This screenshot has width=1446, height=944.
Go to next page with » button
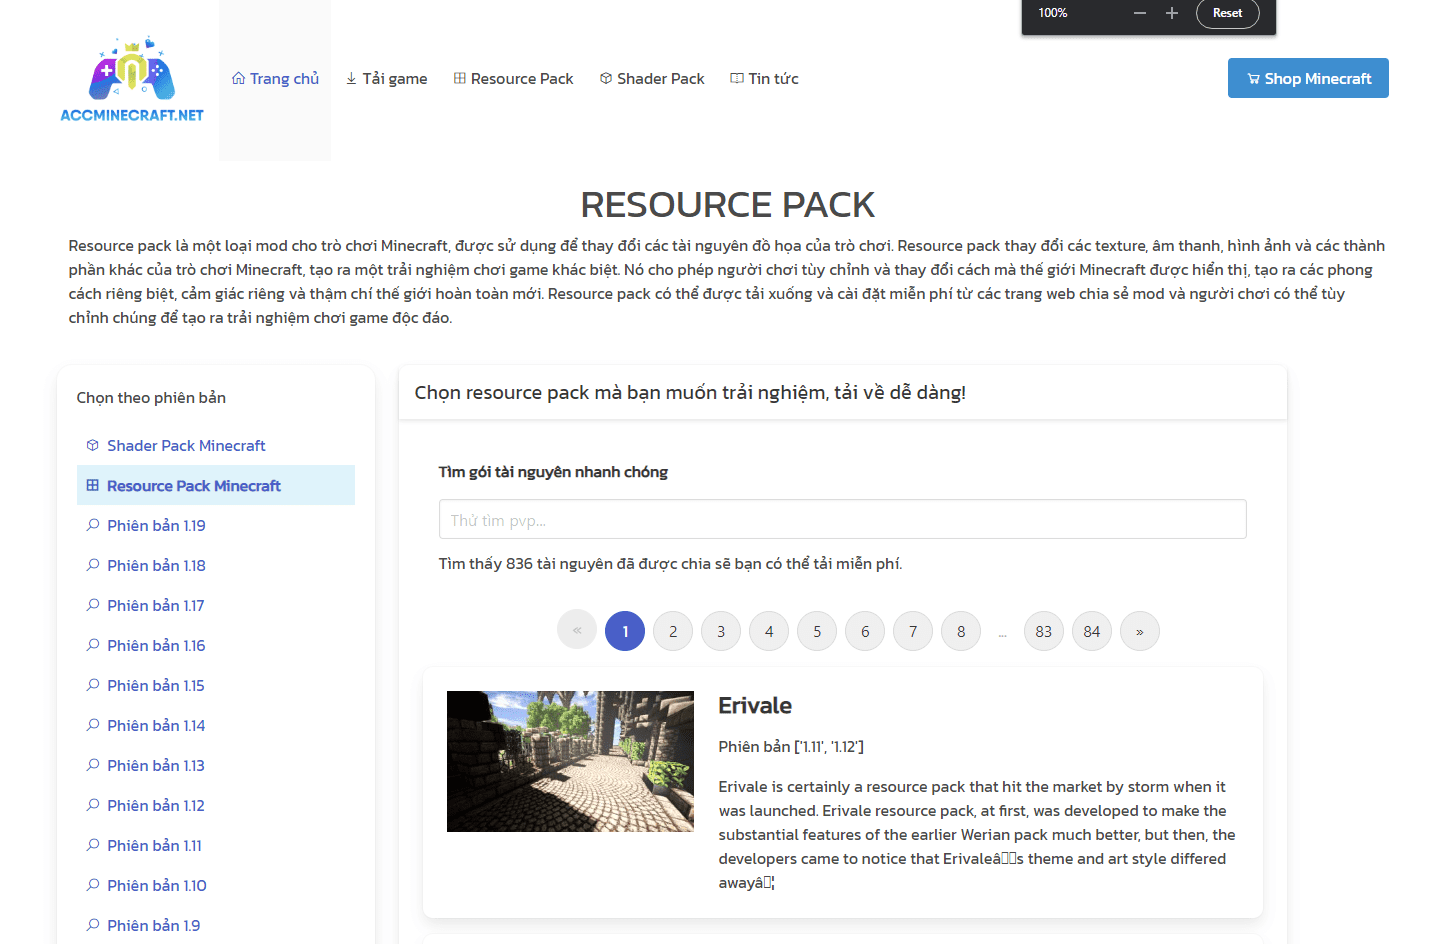click(x=1140, y=631)
